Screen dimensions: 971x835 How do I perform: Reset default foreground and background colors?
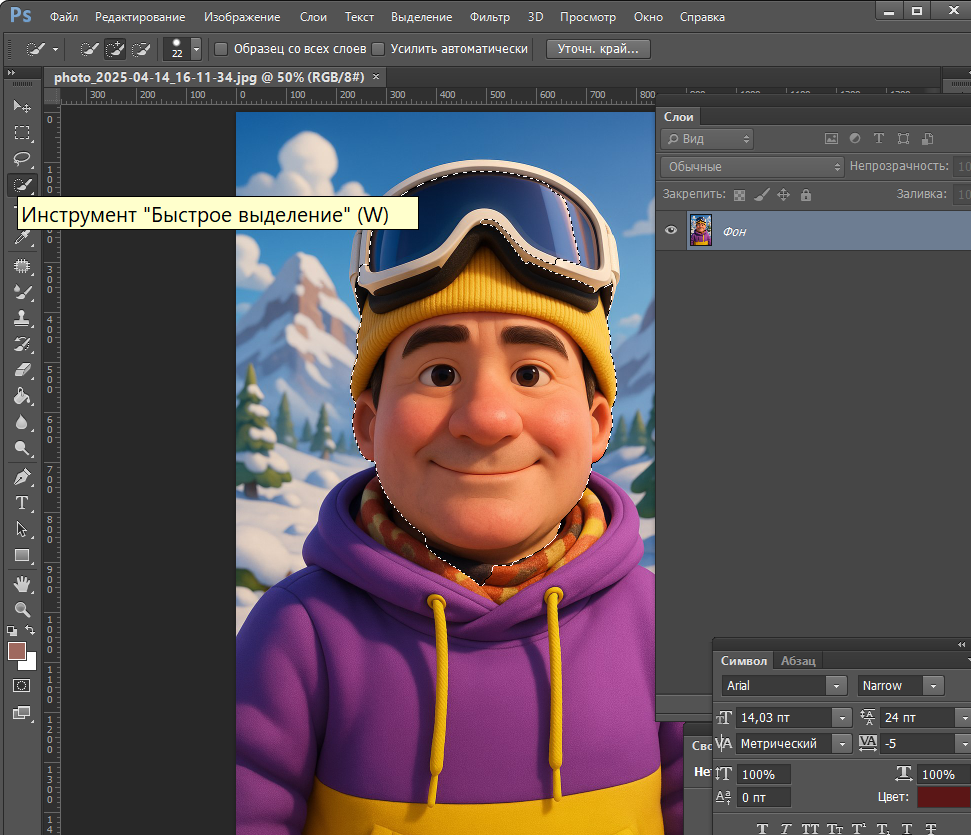pyautogui.click(x=12, y=631)
